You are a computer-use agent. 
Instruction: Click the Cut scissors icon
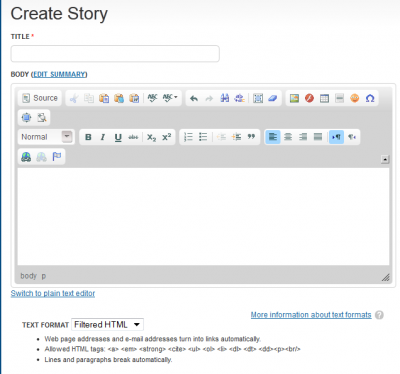pyautogui.click(x=74, y=98)
